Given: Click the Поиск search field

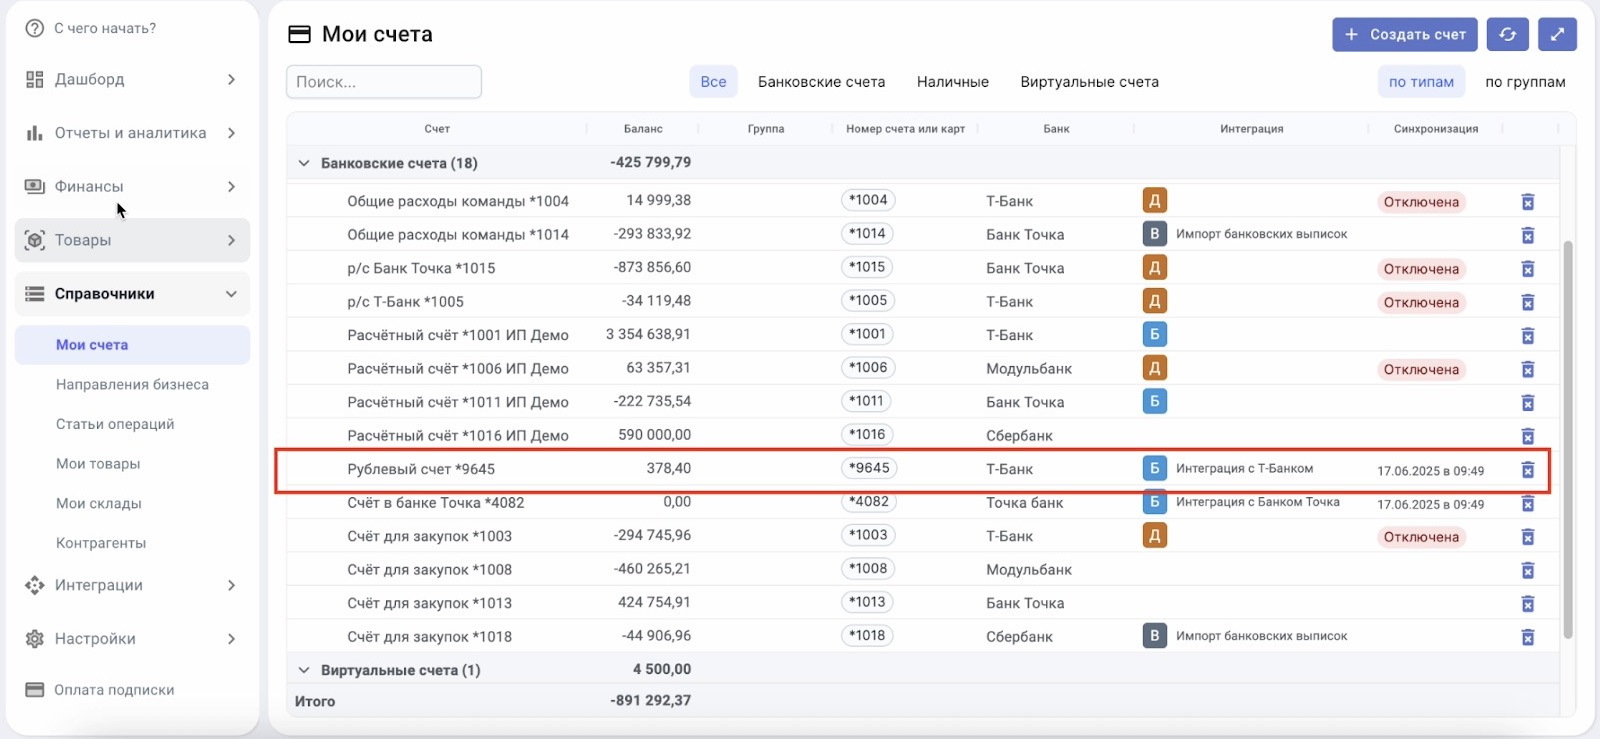Looking at the screenshot, I should click(x=384, y=82).
